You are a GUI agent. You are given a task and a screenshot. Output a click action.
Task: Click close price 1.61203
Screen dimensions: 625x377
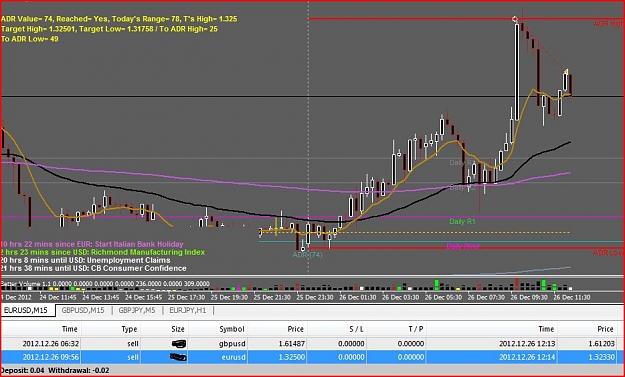600,344
